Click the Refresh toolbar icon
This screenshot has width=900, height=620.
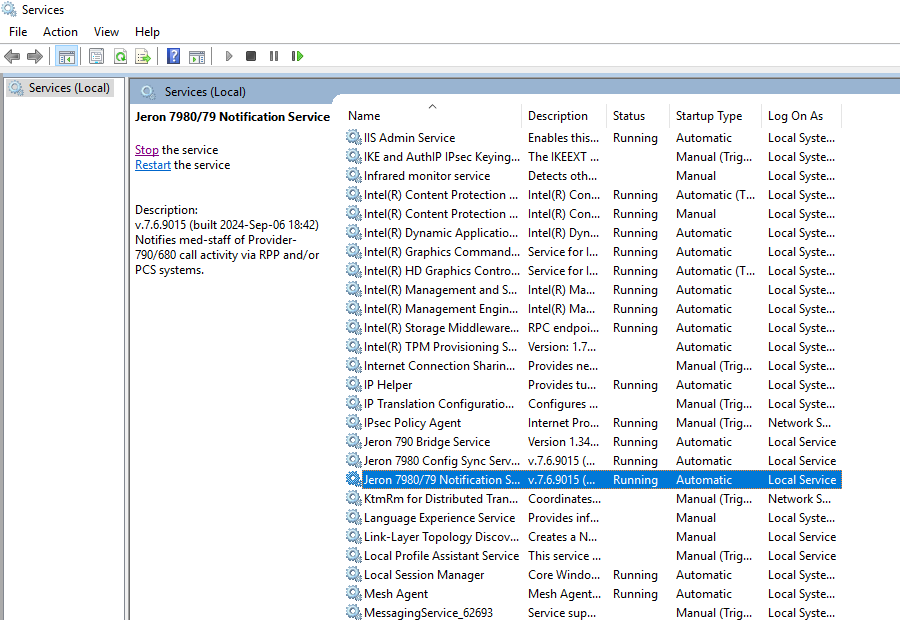pyautogui.click(x=121, y=56)
